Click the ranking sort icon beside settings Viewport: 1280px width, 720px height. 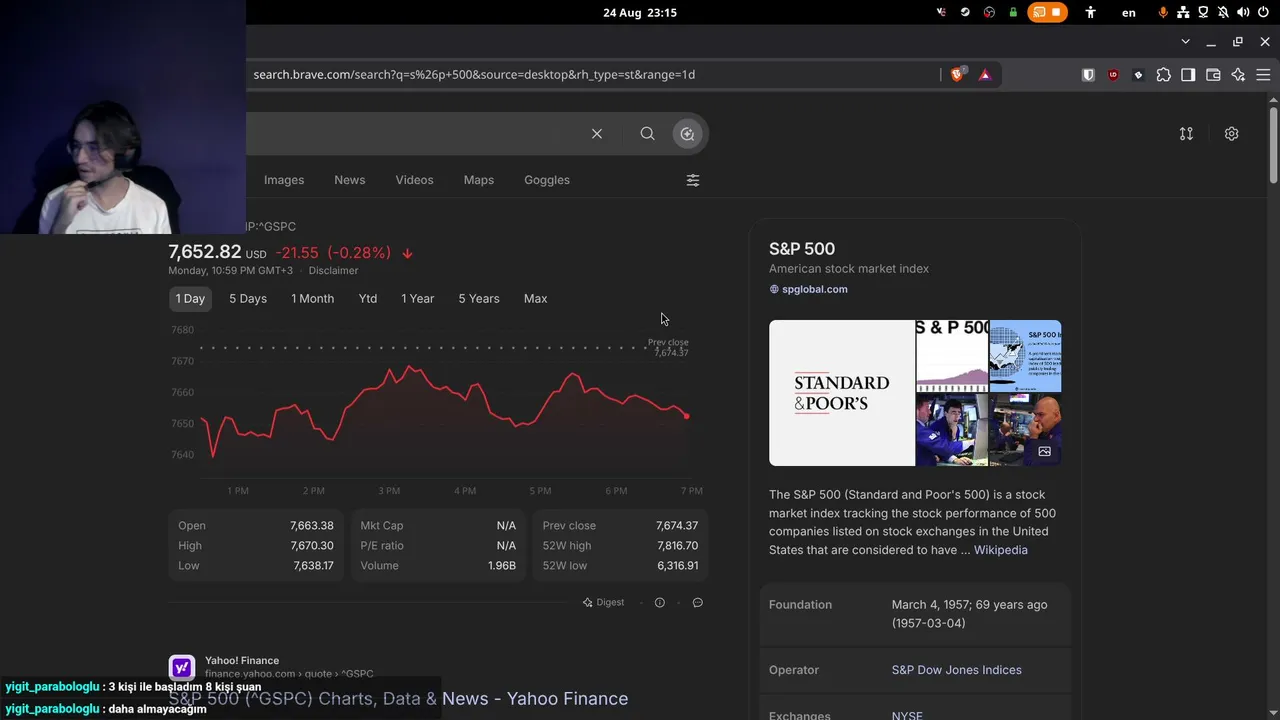click(1186, 134)
